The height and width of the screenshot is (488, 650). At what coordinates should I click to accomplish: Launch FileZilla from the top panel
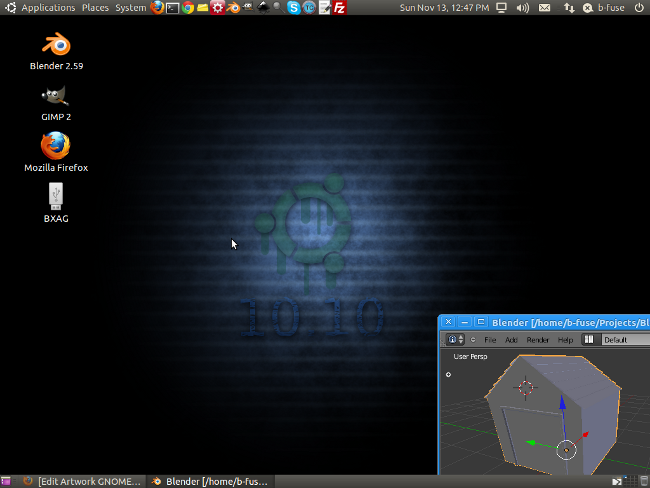[x=340, y=7]
